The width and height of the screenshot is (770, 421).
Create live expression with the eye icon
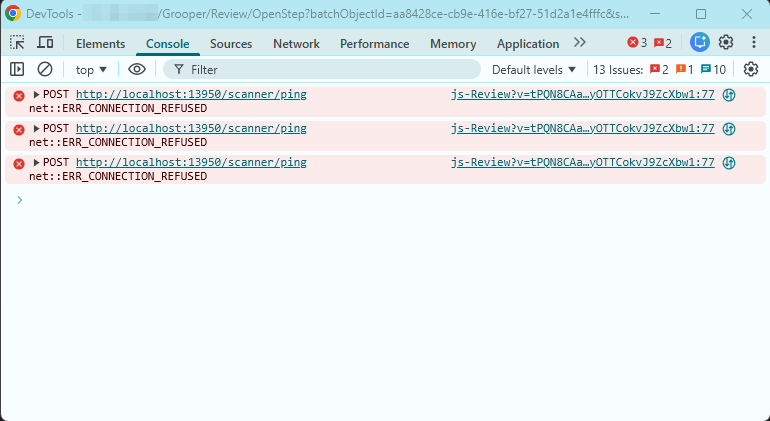pyautogui.click(x=137, y=69)
